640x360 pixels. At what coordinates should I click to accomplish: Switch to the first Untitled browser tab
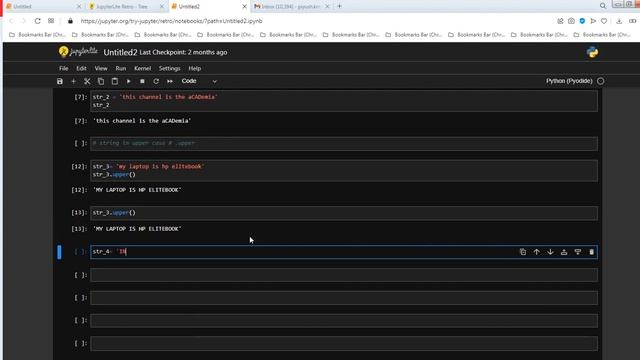41,7
